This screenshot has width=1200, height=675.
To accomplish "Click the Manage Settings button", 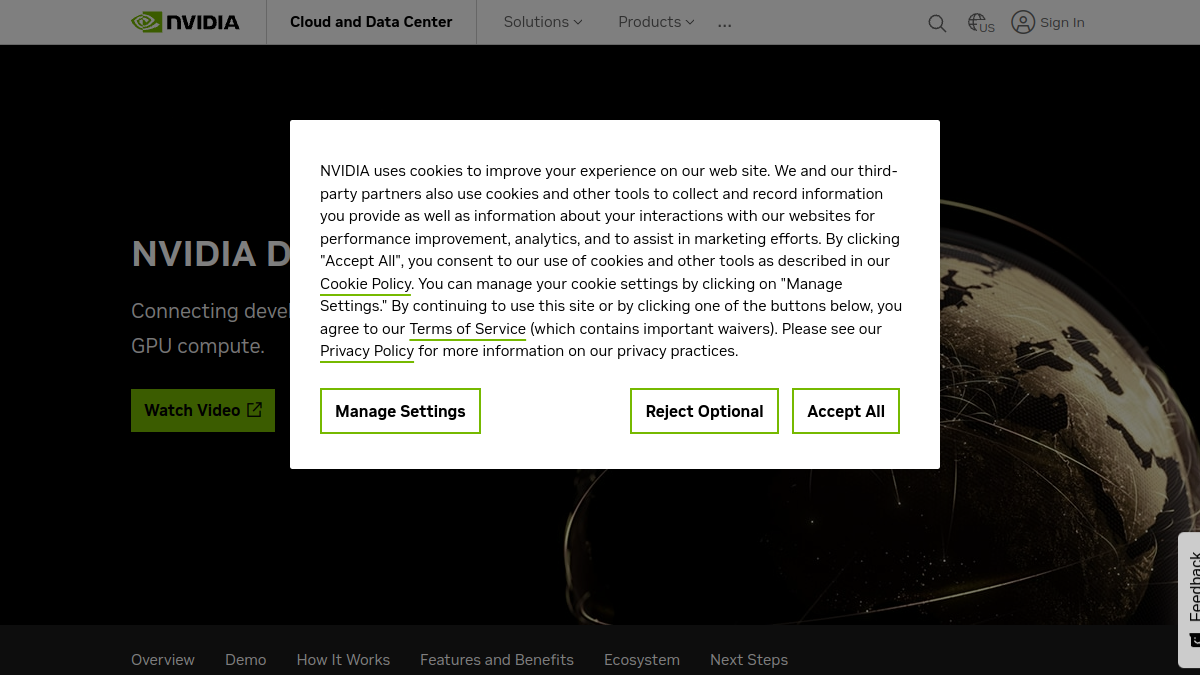I will pos(400,411).
